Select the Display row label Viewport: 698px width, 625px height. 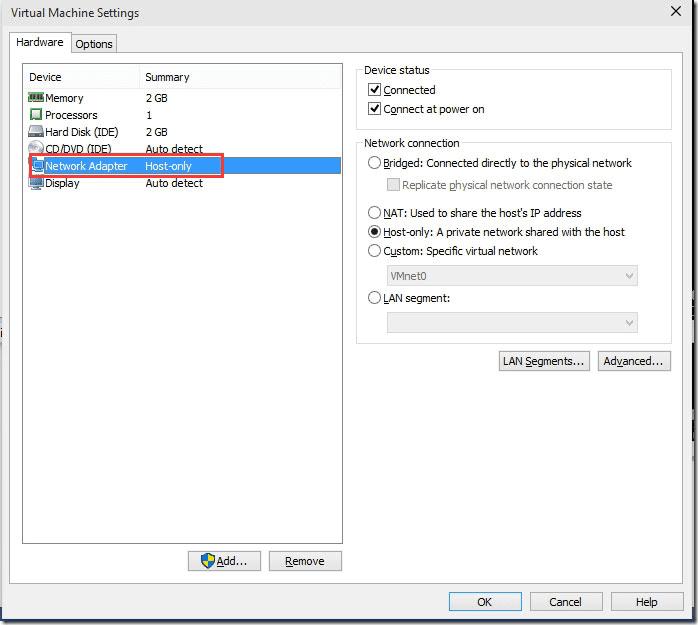[x=62, y=183]
